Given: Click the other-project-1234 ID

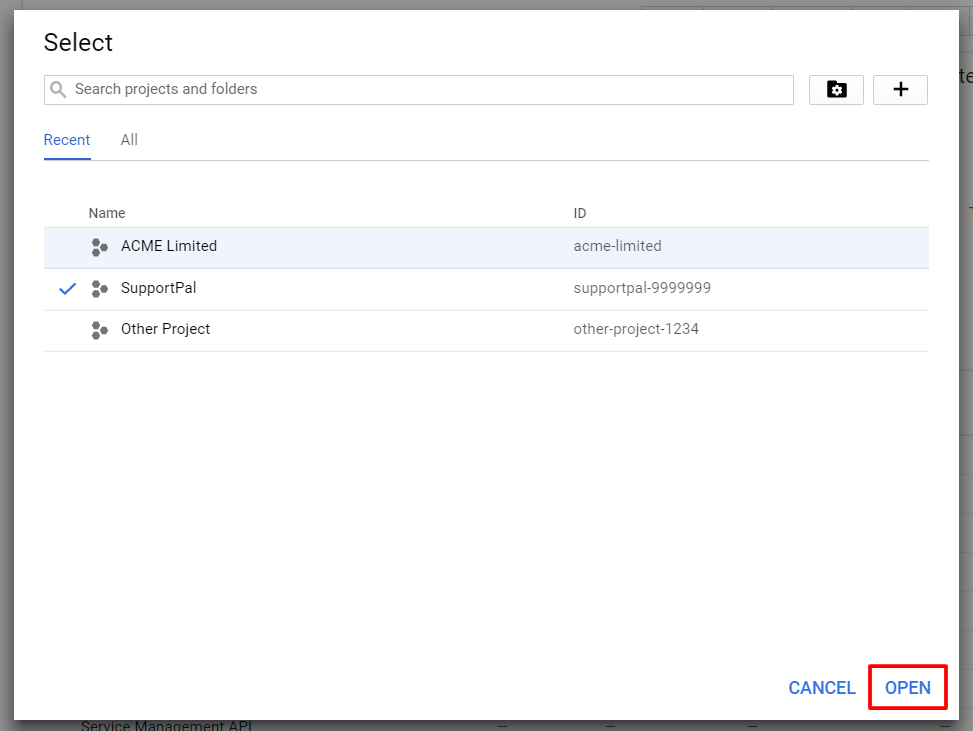Looking at the screenshot, I should (x=636, y=329).
